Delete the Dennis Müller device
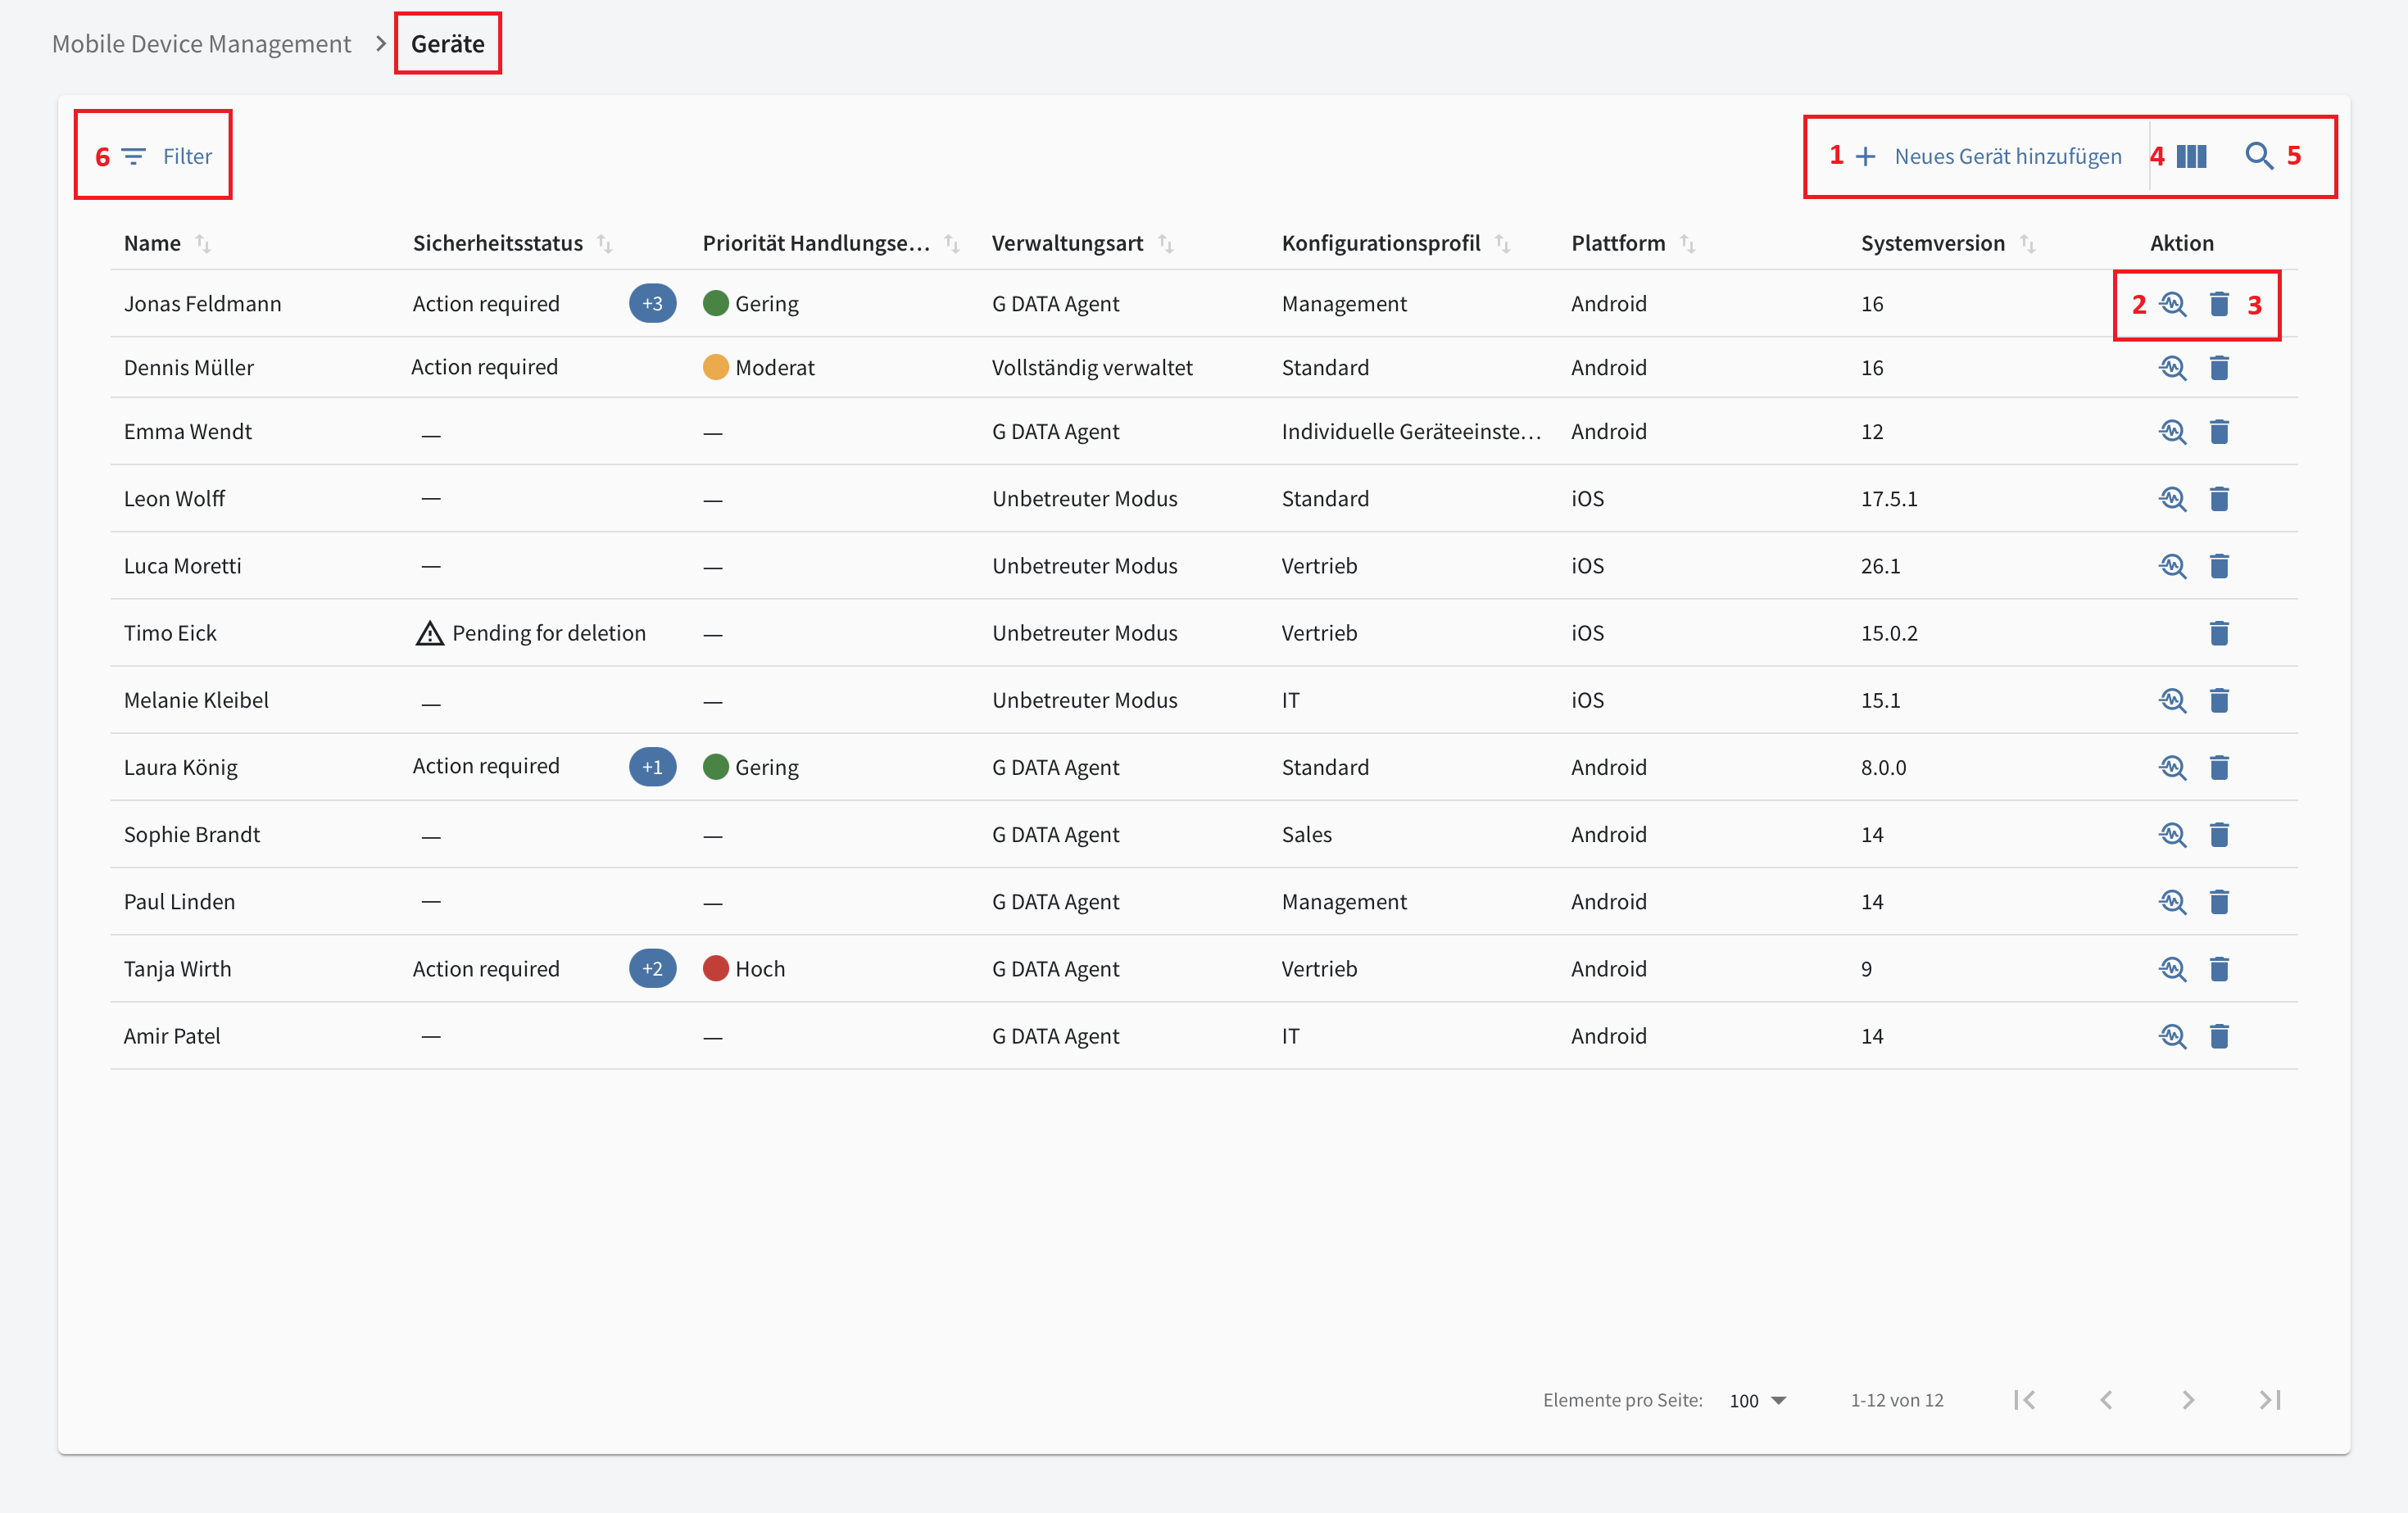 (2219, 368)
